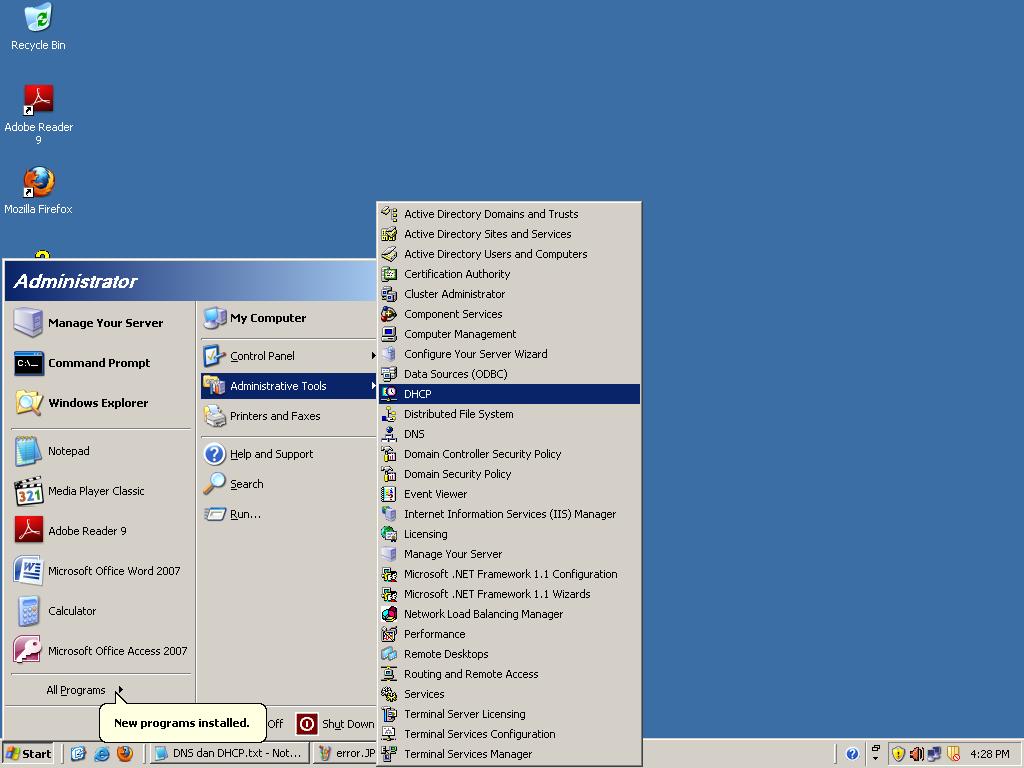Click the New programs installed balloon
The image size is (1024, 768).
pos(182,722)
